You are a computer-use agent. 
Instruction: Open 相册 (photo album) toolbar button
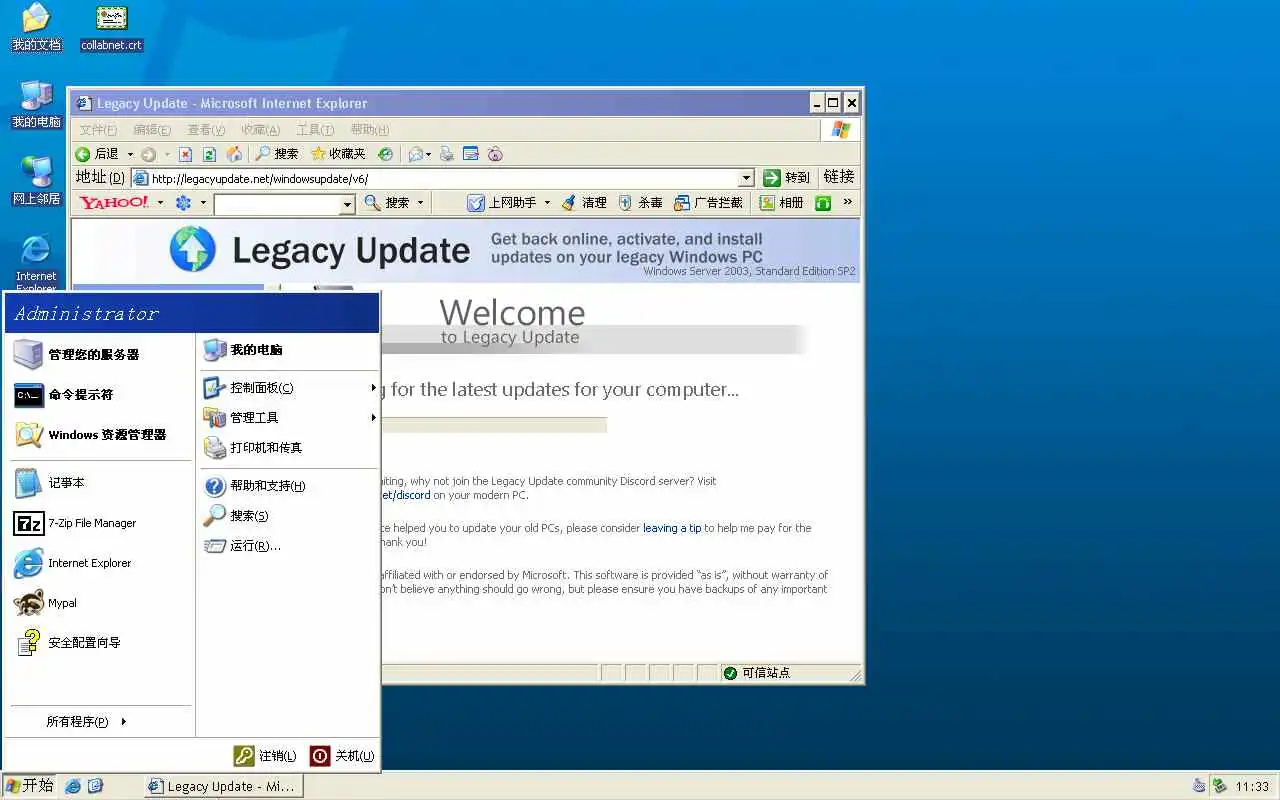click(782, 202)
